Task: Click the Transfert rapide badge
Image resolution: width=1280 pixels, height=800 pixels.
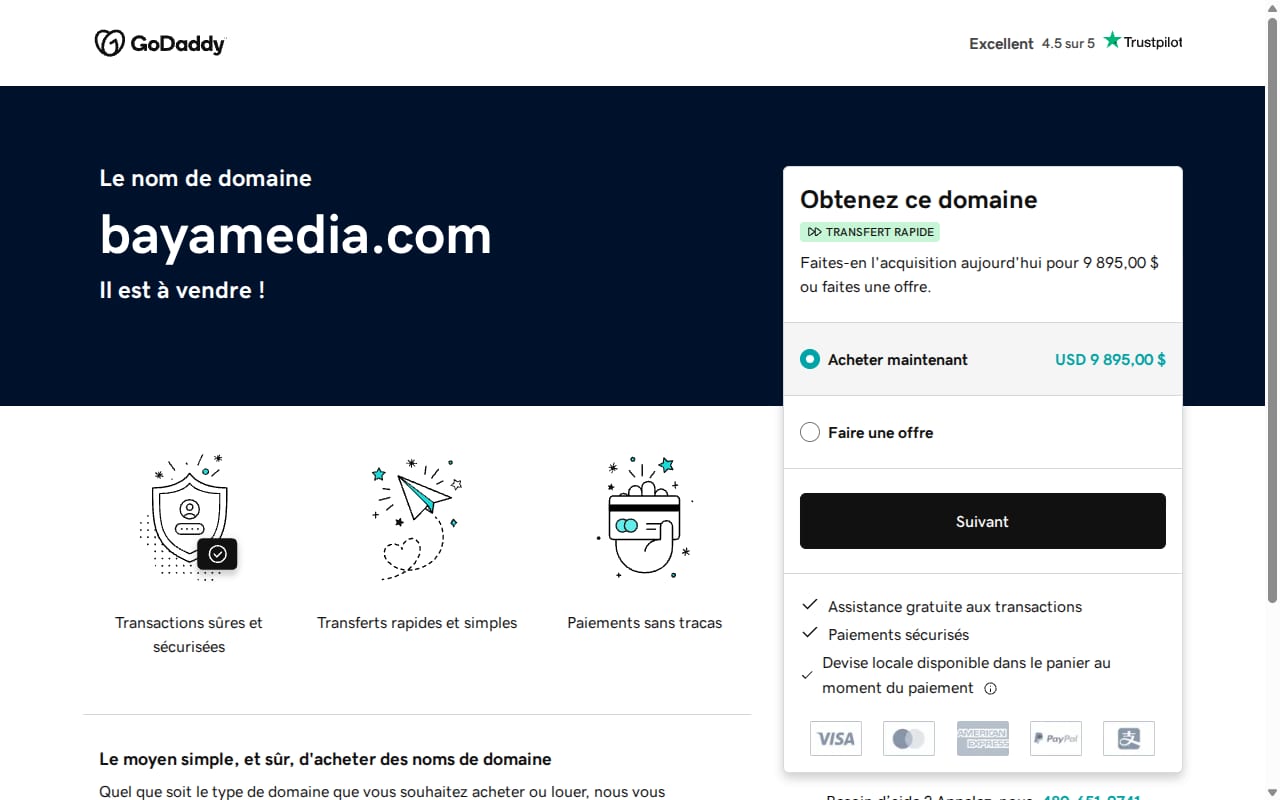Action: click(x=870, y=232)
